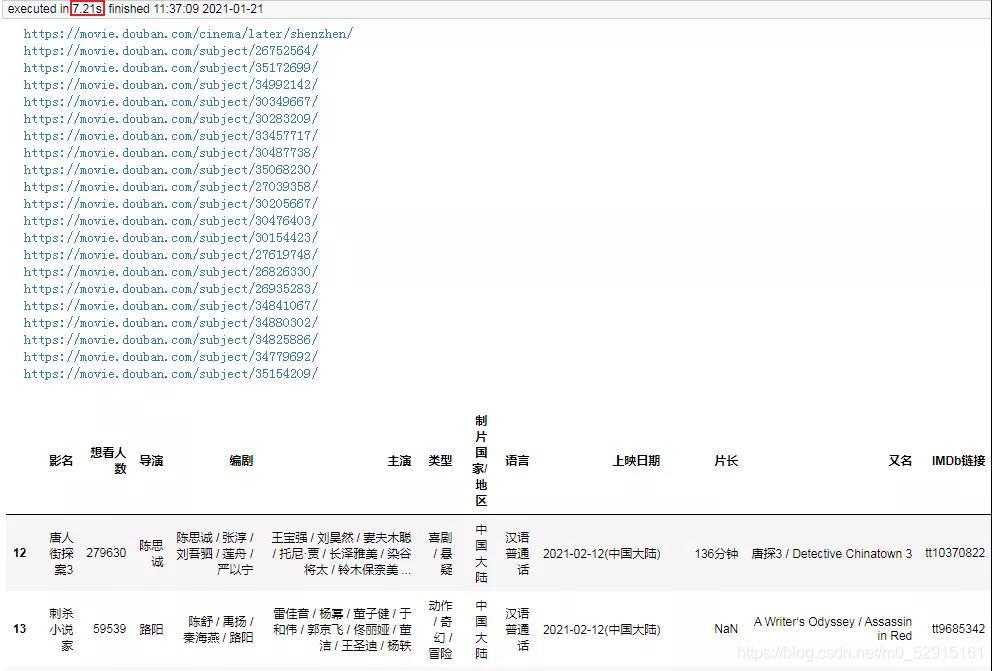This screenshot has width=992, height=671.
Task: Open the subject/30154423 link
Action: tap(171, 238)
